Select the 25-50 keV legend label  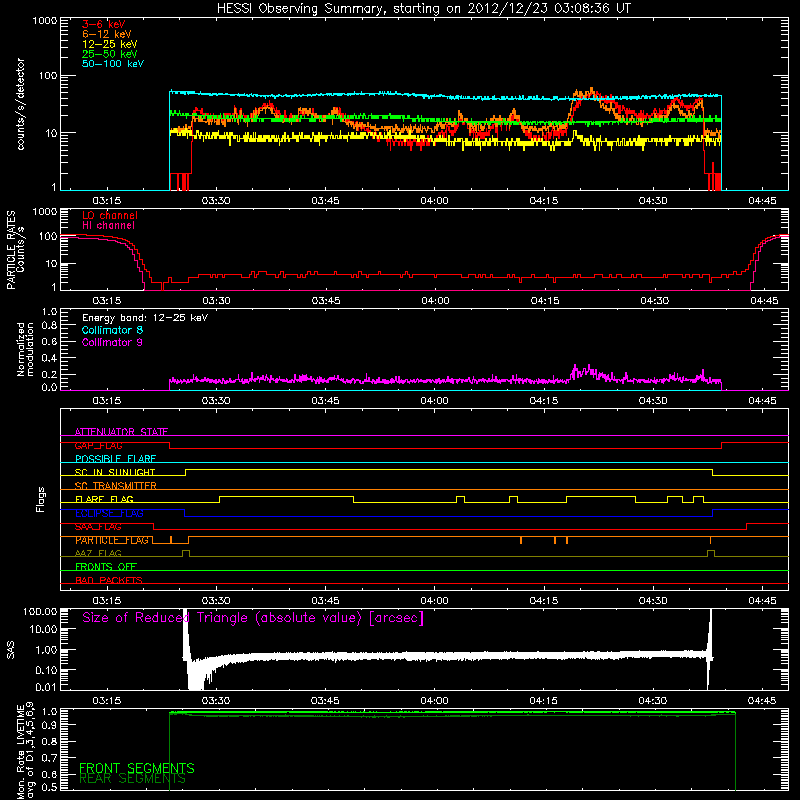pos(110,54)
